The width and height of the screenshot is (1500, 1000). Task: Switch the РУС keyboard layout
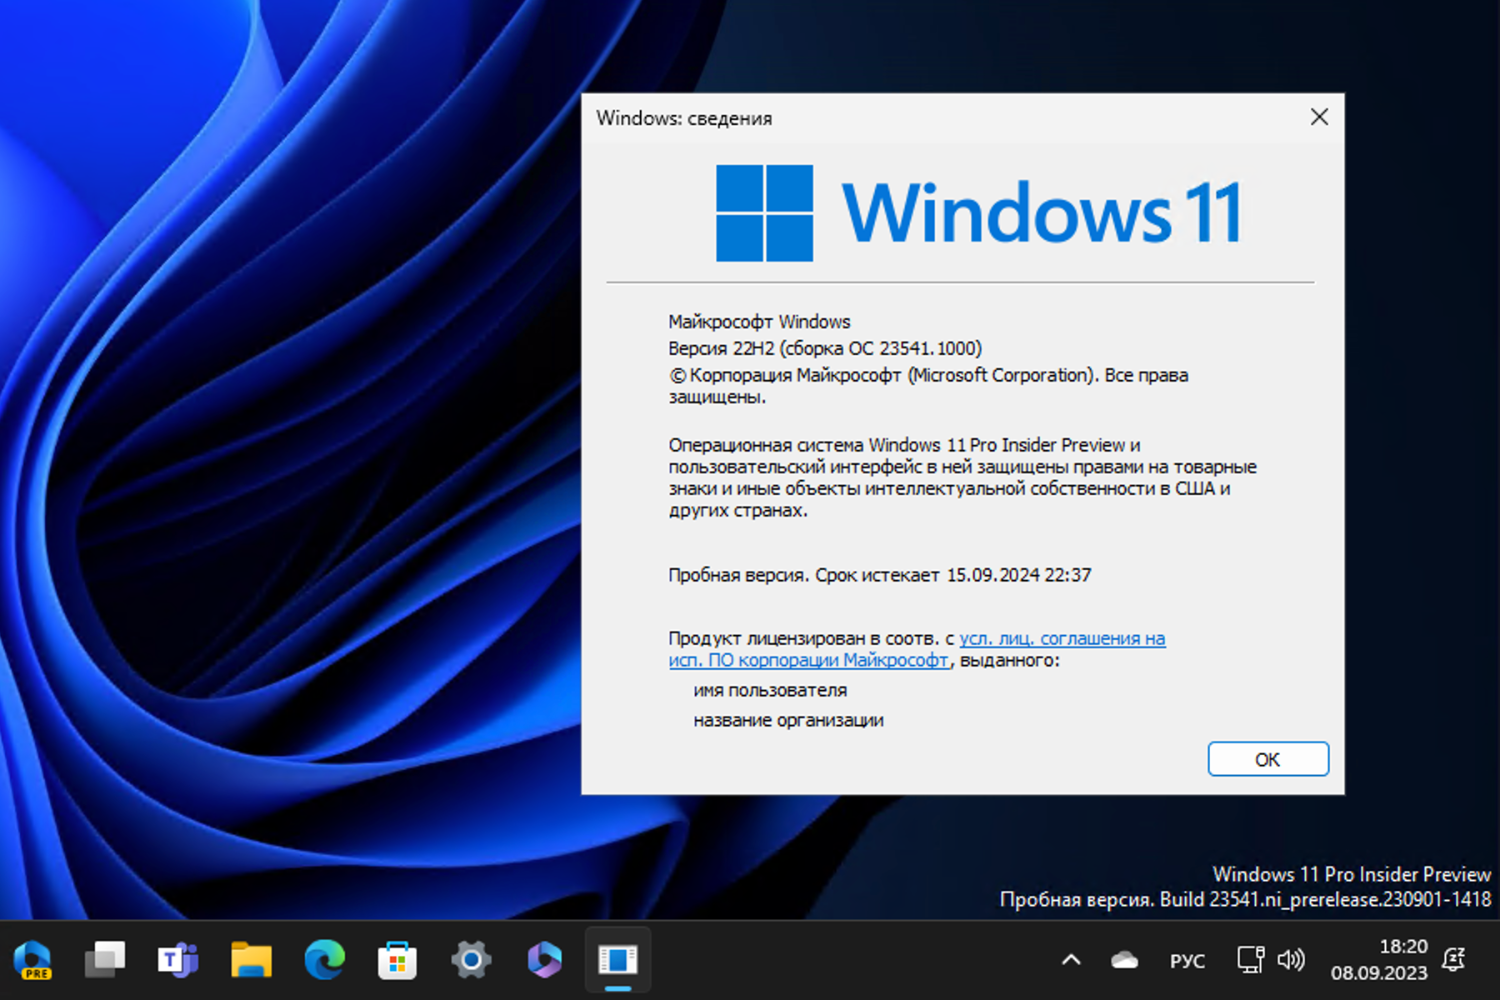[1186, 960]
